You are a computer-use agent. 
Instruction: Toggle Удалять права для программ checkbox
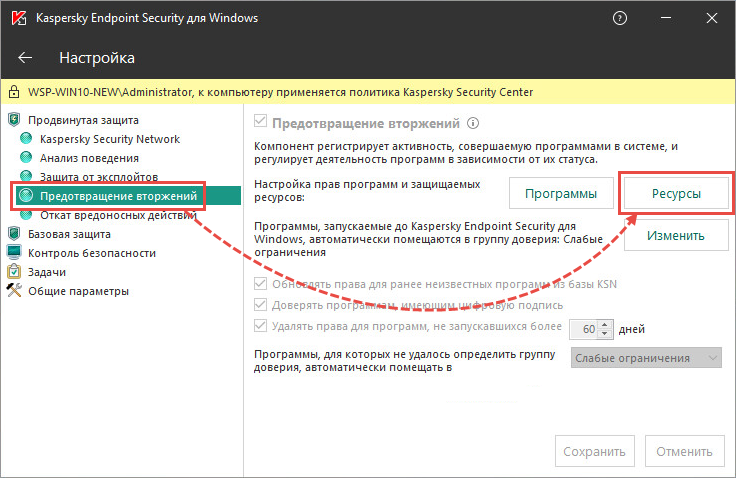(261, 326)
